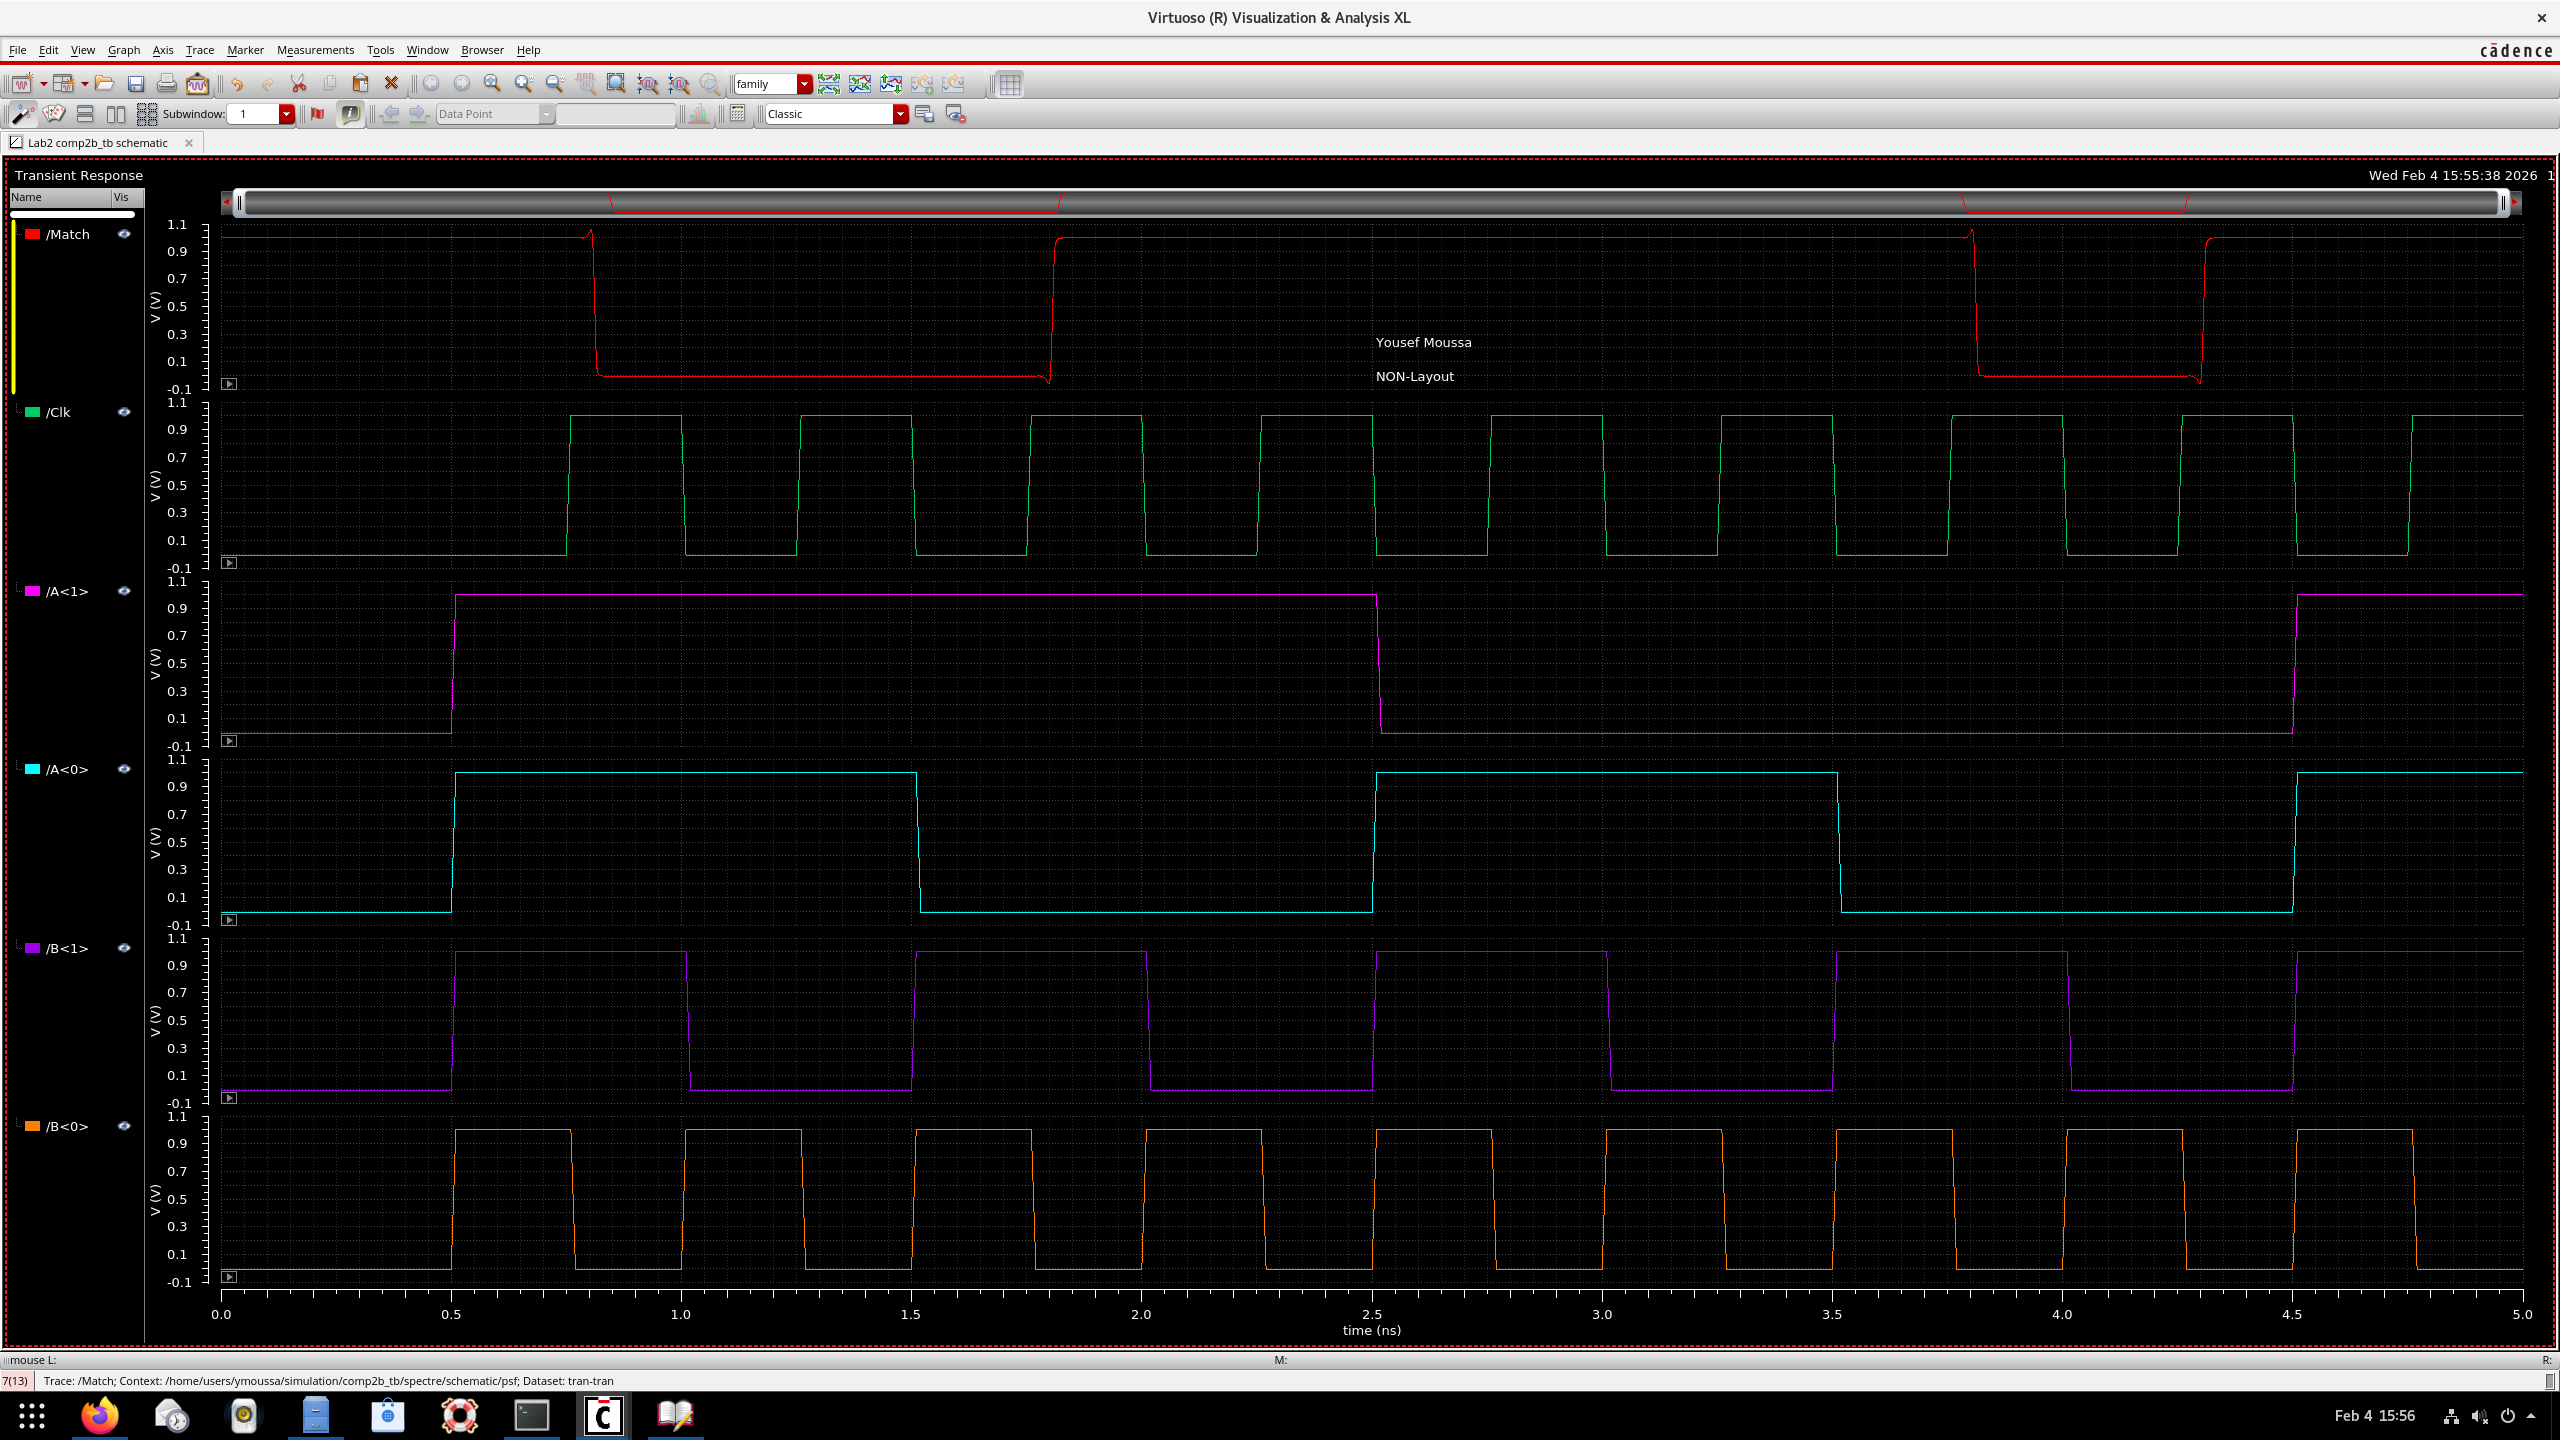The width and height of the screenshot is (2560, 1440).
Task: Hide the /B<0> waveform eye toggle
Action: coord(124,1126)
